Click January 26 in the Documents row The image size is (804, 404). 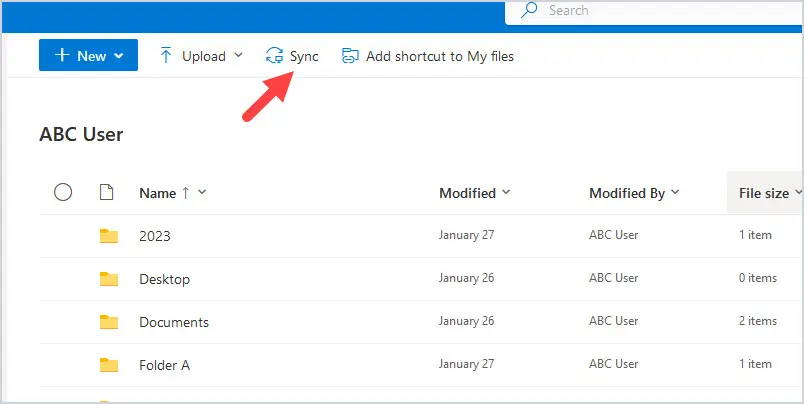(466, 321)
